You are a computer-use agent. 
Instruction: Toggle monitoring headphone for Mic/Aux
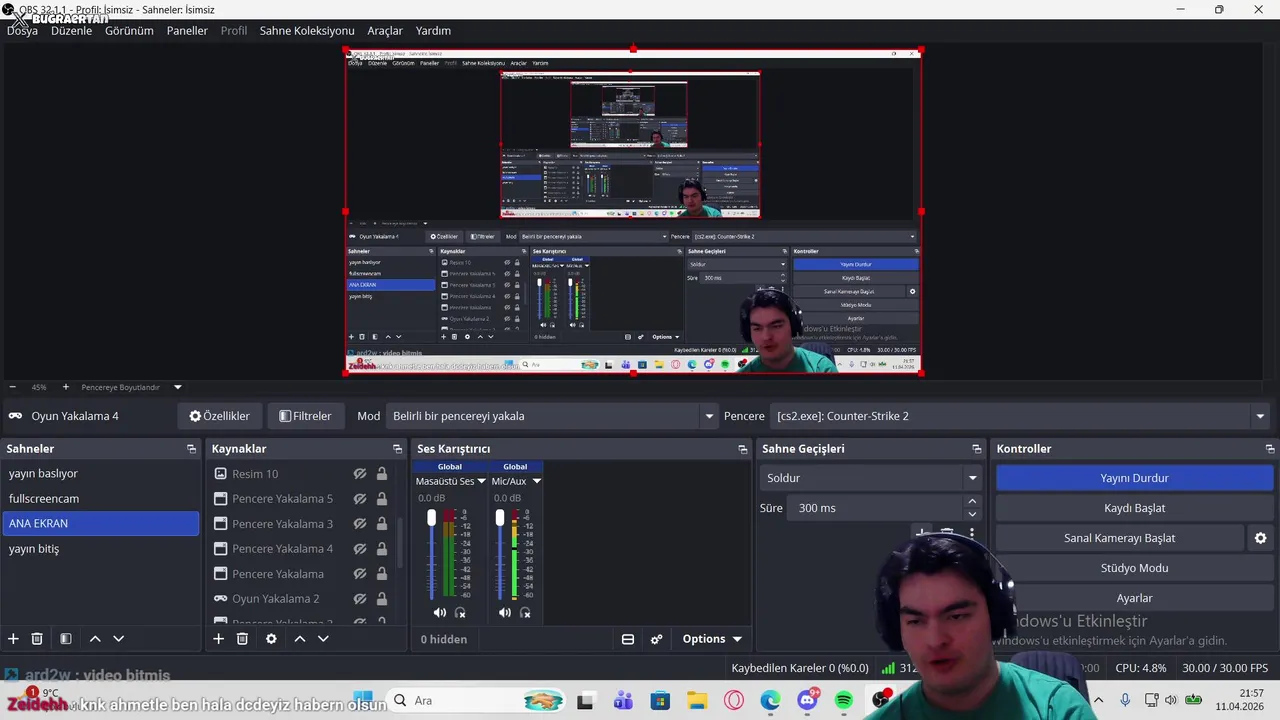click(x=525, y=612)
